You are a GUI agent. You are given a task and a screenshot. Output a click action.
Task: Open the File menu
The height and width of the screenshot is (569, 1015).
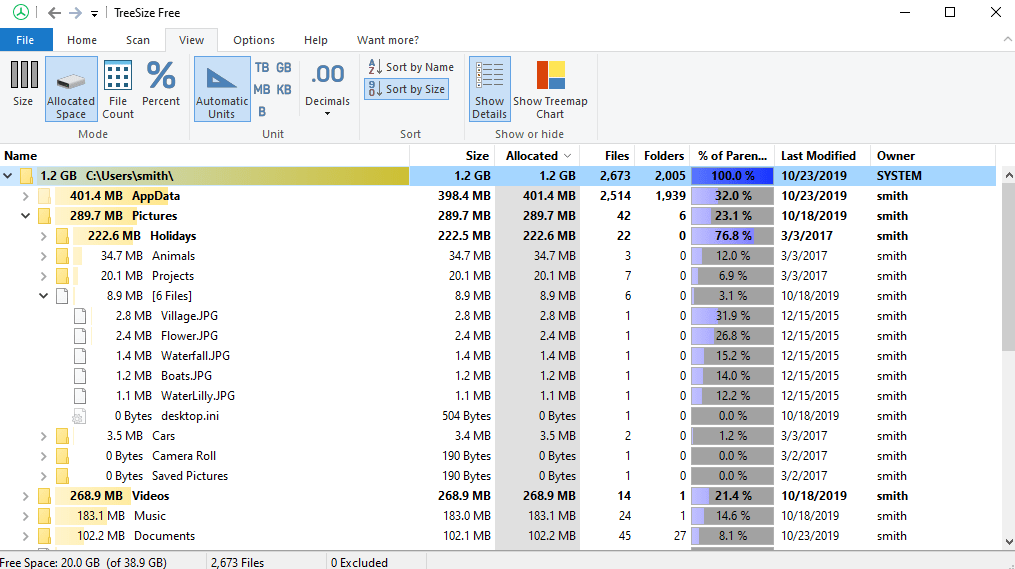click(25, 40)
